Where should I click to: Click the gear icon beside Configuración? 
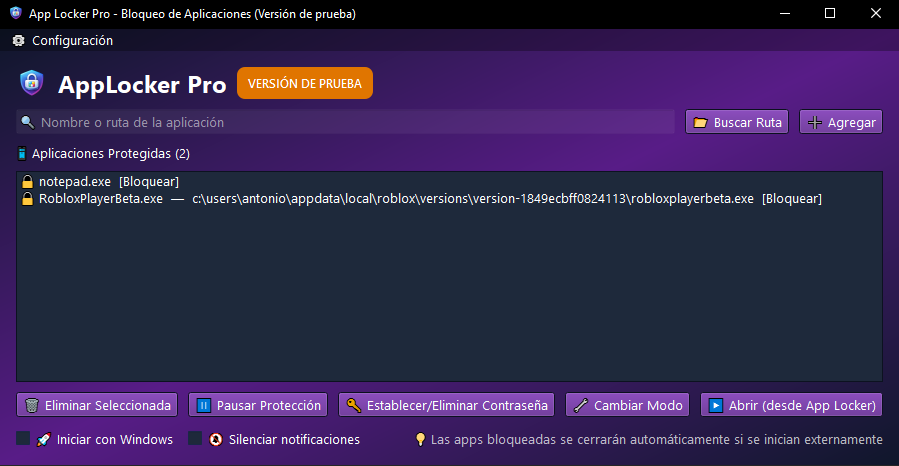(x=18, y=41)
